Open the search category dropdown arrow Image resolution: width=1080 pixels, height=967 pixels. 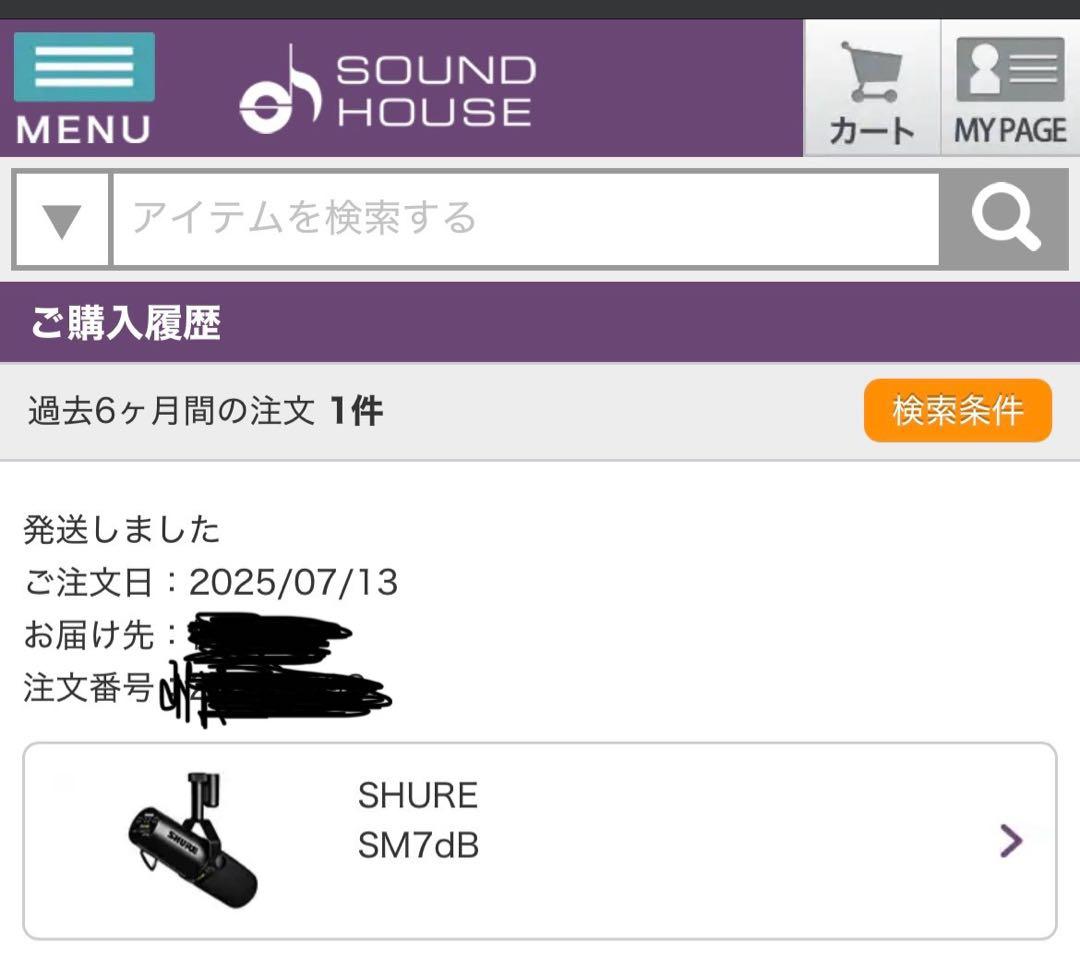[x=58, y=219]
